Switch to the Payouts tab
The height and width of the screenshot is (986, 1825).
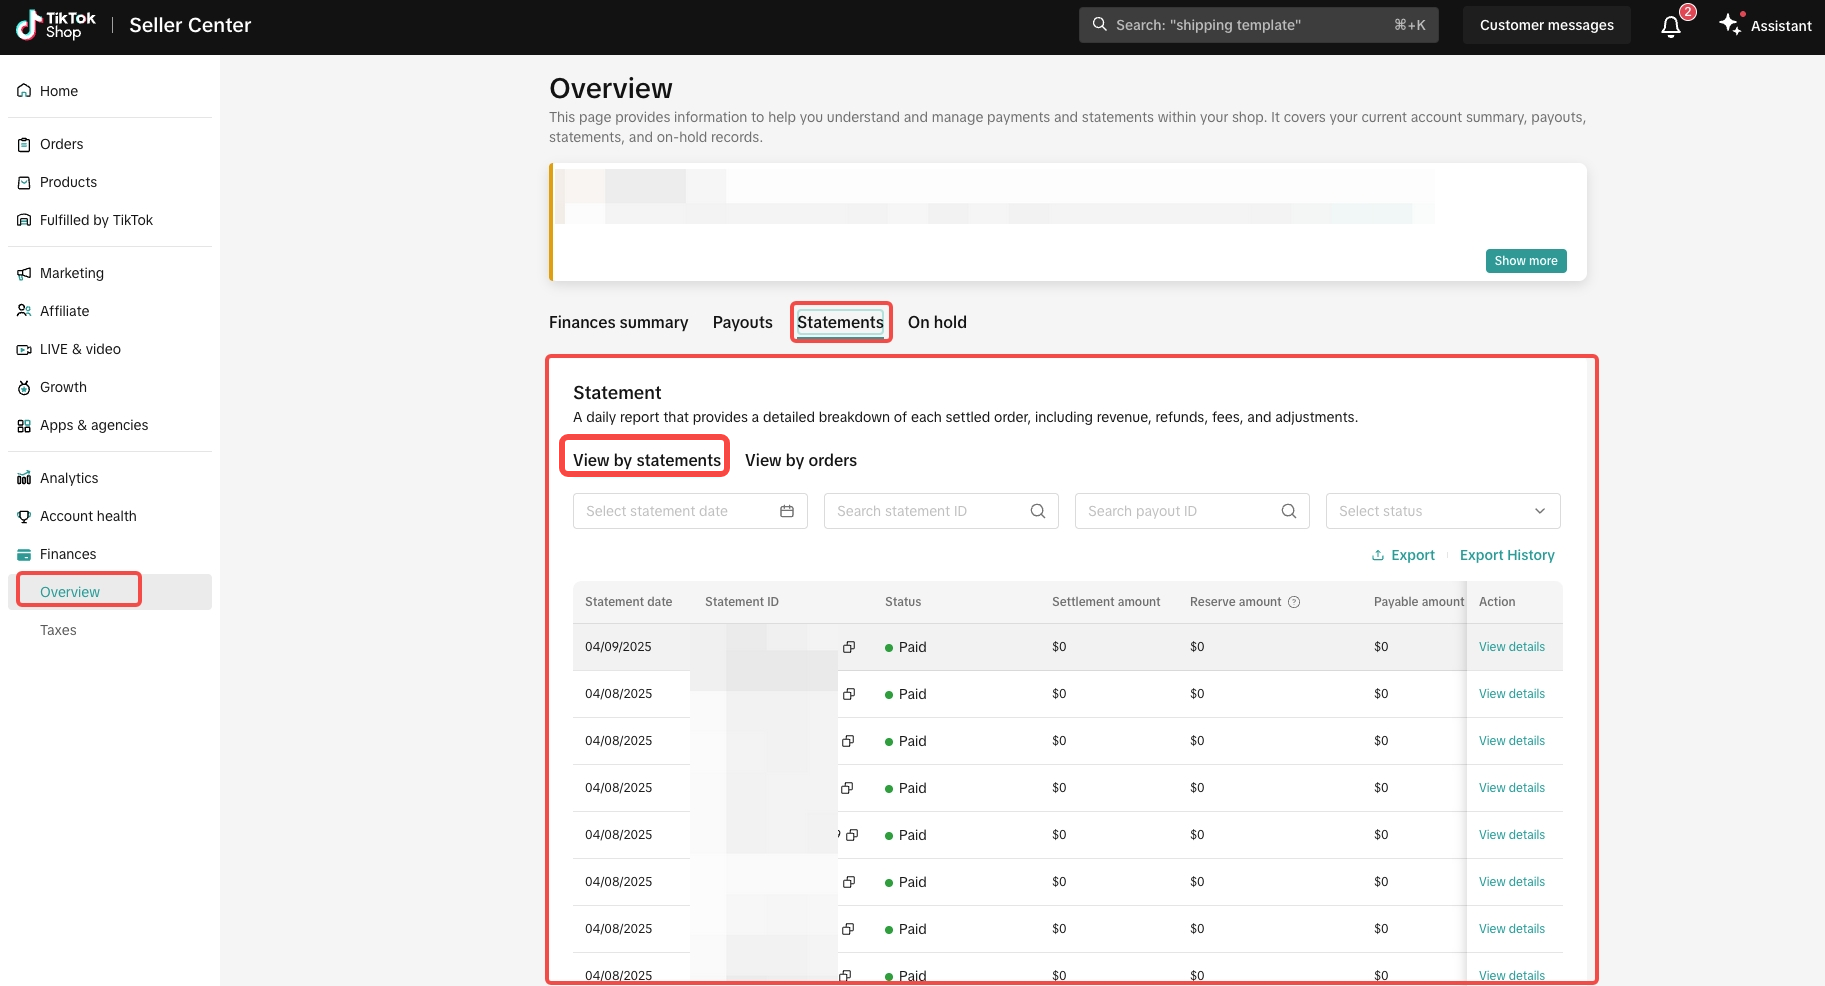pos(743,322)
